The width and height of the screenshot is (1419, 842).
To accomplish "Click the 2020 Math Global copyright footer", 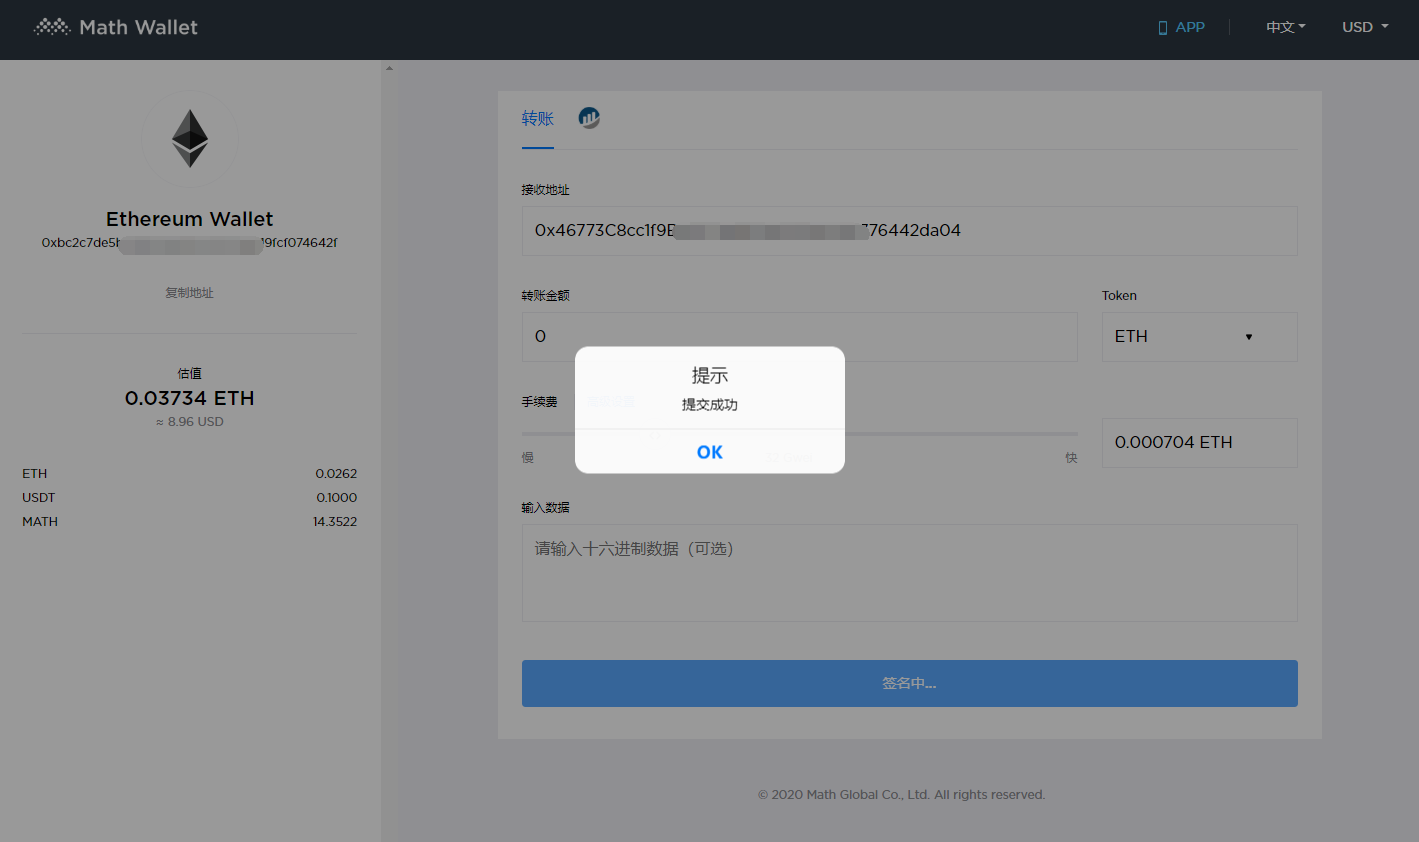I will pos(901,795).
